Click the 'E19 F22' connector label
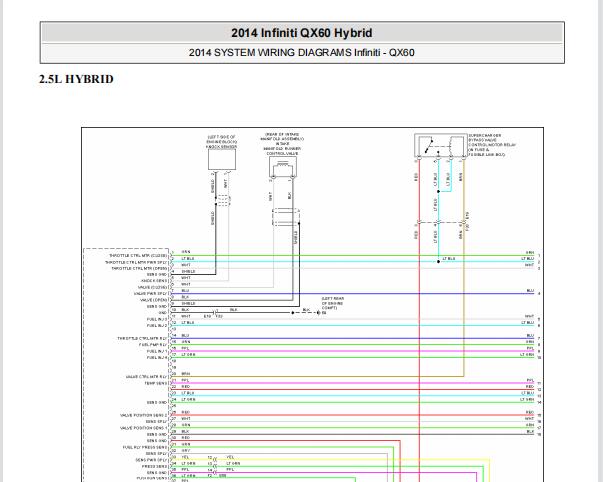The width and height of the screenshot is (603, 482). [x=213, y=316]
